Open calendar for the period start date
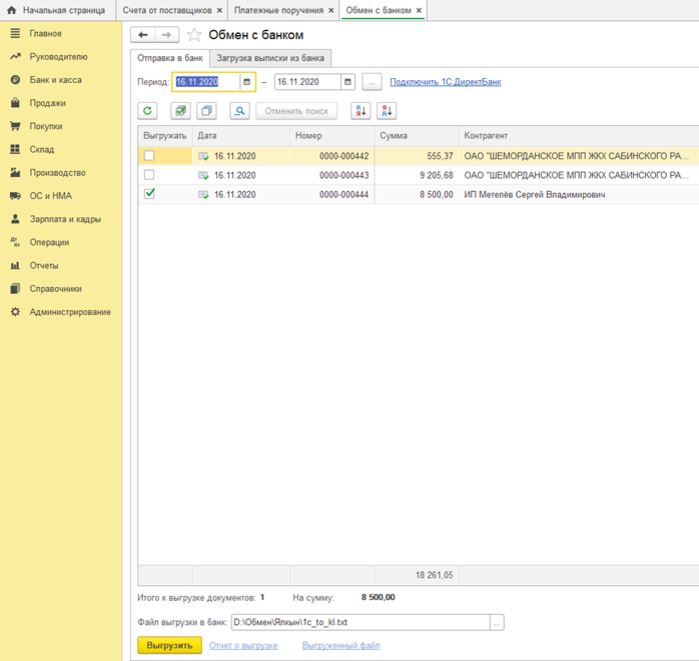The image size is (699, 661). (247, 82)
